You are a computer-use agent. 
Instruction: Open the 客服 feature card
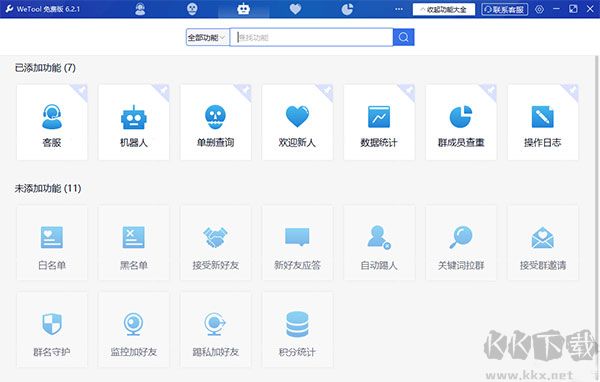coord(52,122)
